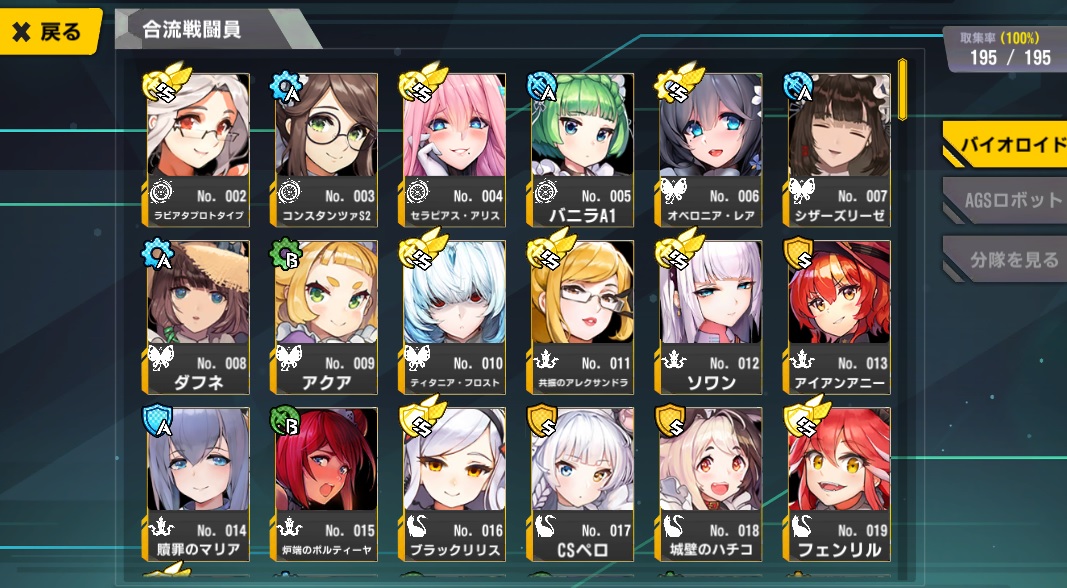The height and width of the screenshot is (588, 1067).
Task: Click the SS rank badge on ラビアタプロトタイプ
Action: point(163,83)
